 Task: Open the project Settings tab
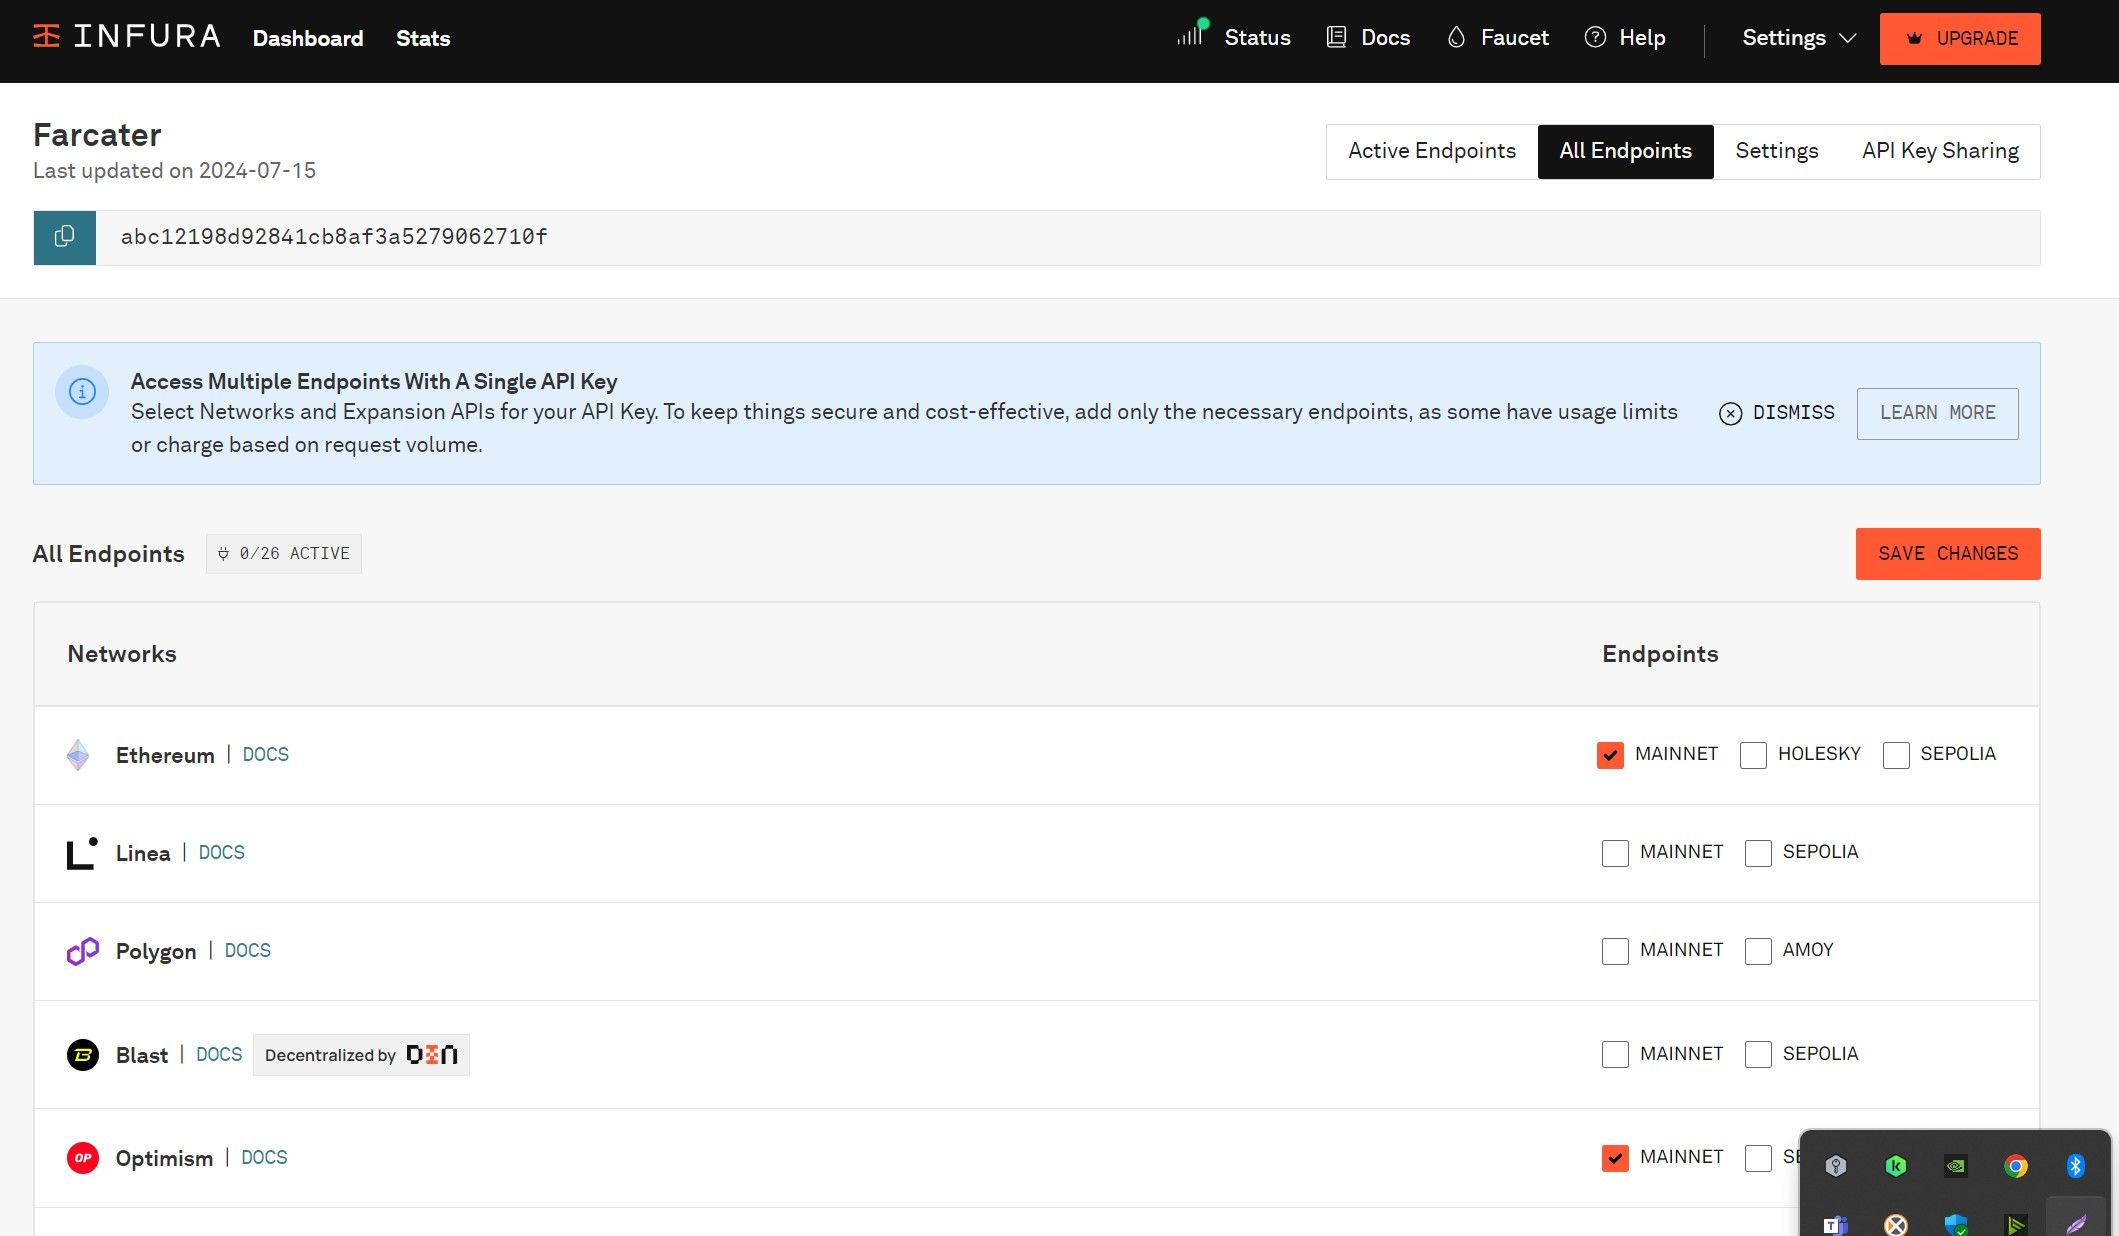[x=1777, y=151]
